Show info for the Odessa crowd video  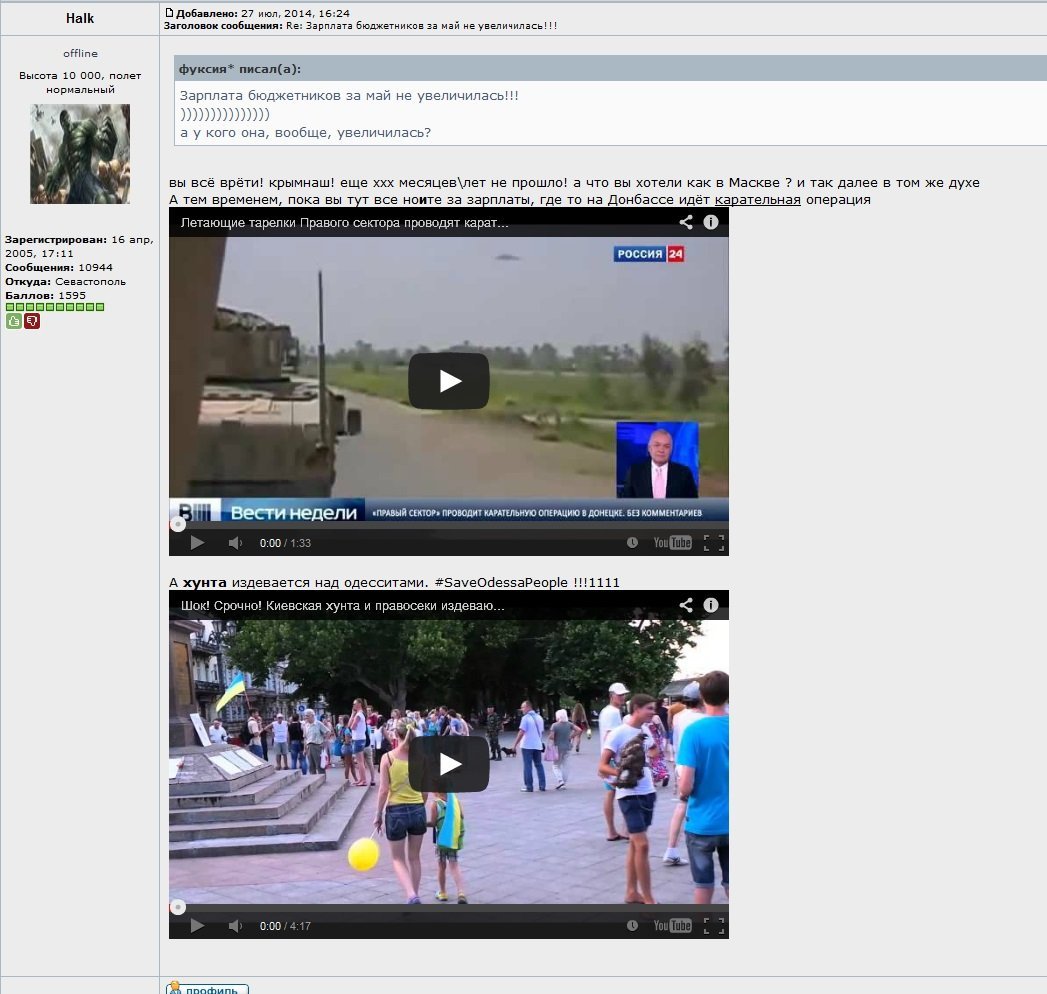pos(711,605)
